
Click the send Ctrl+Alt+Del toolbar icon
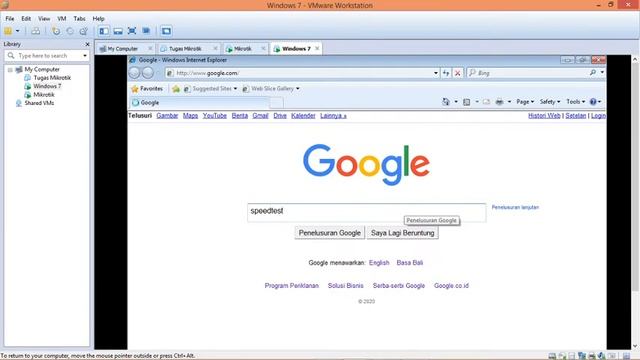[36, 31]
